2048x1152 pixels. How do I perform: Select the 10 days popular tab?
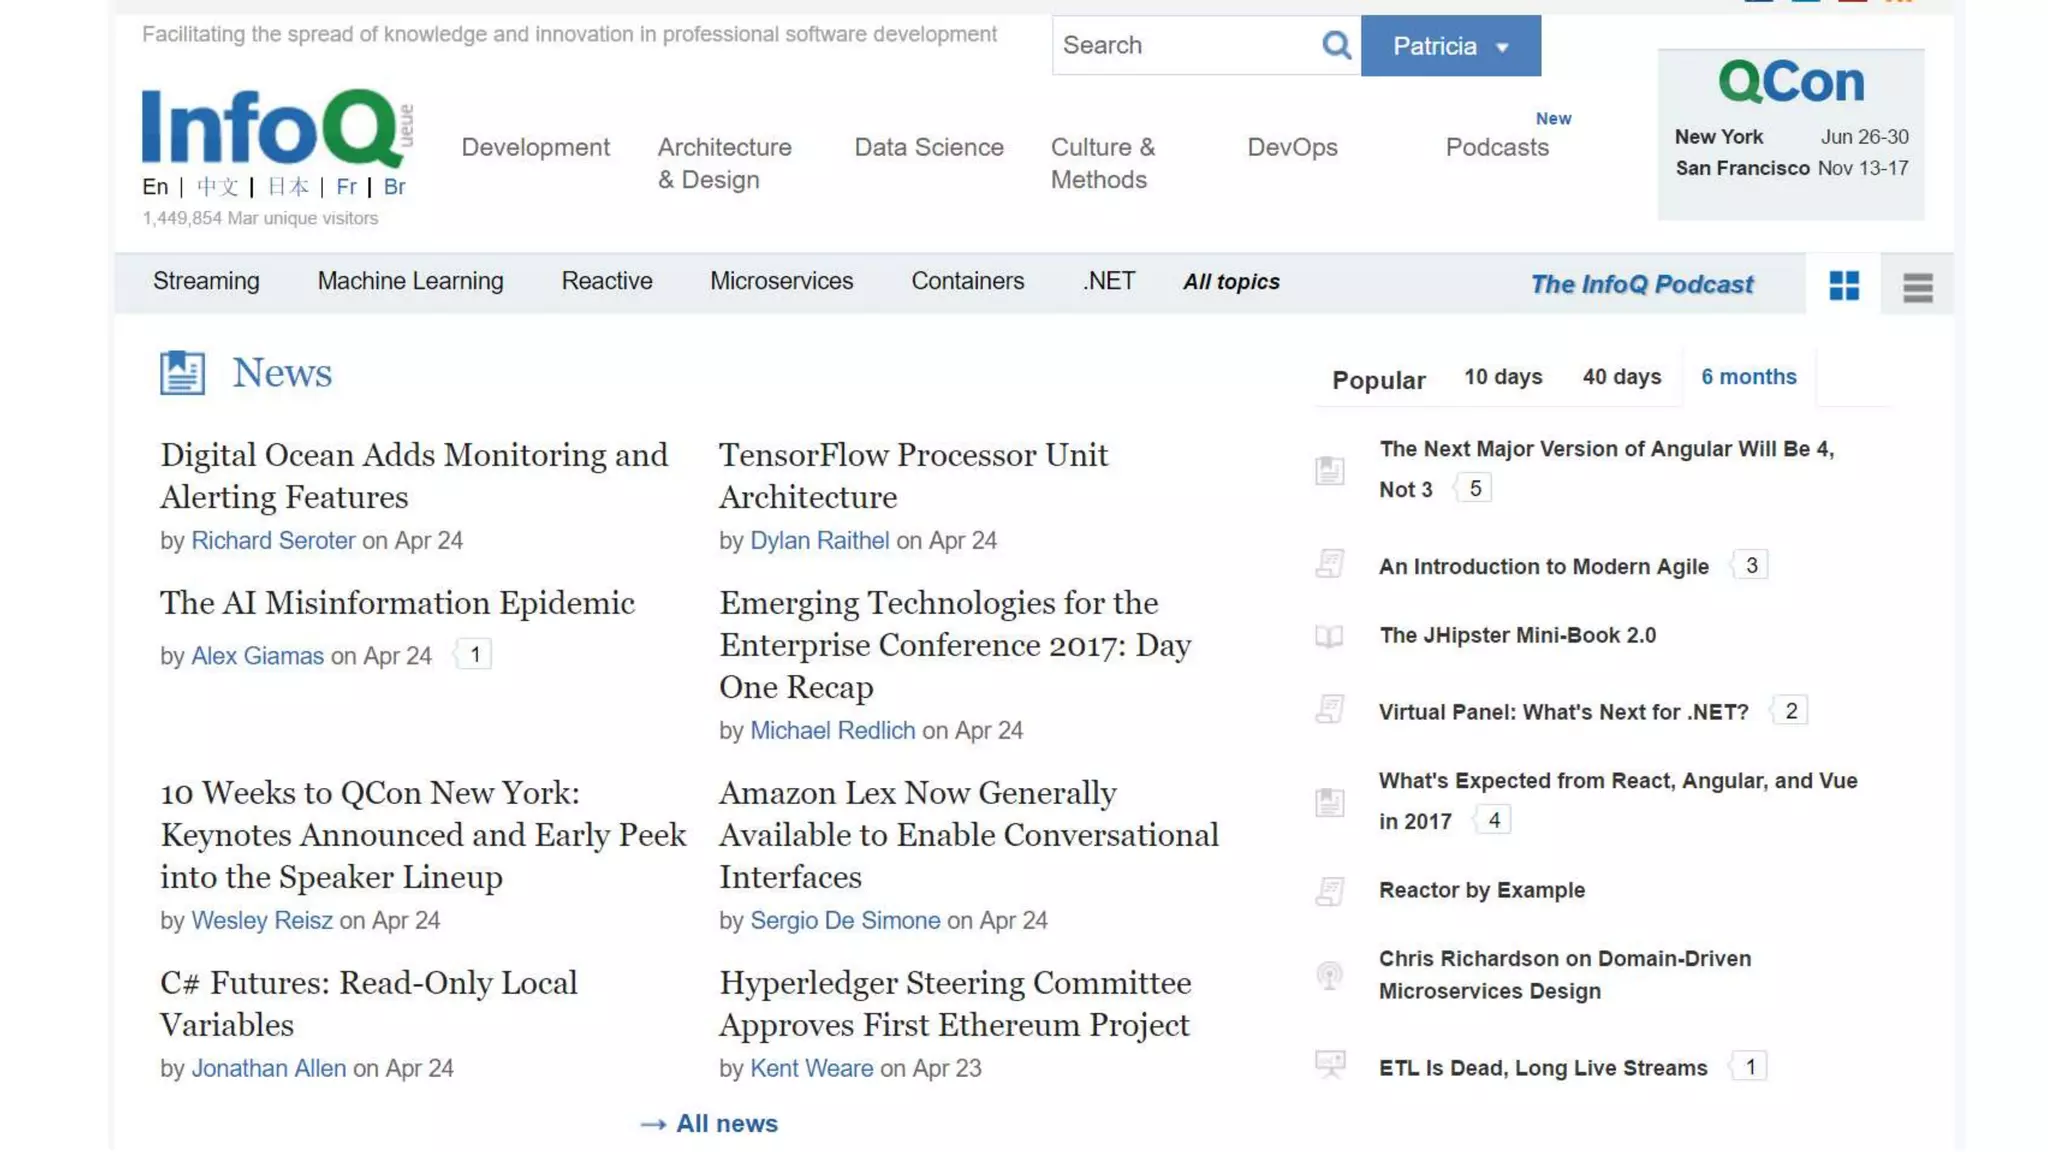[1502, 377]
